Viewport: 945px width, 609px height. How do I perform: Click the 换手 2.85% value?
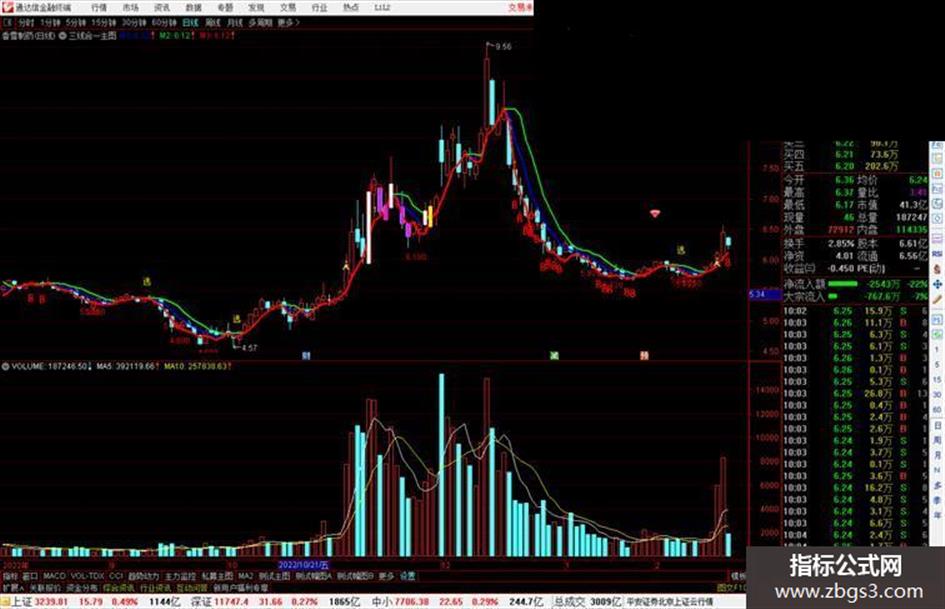coord(841,244)
